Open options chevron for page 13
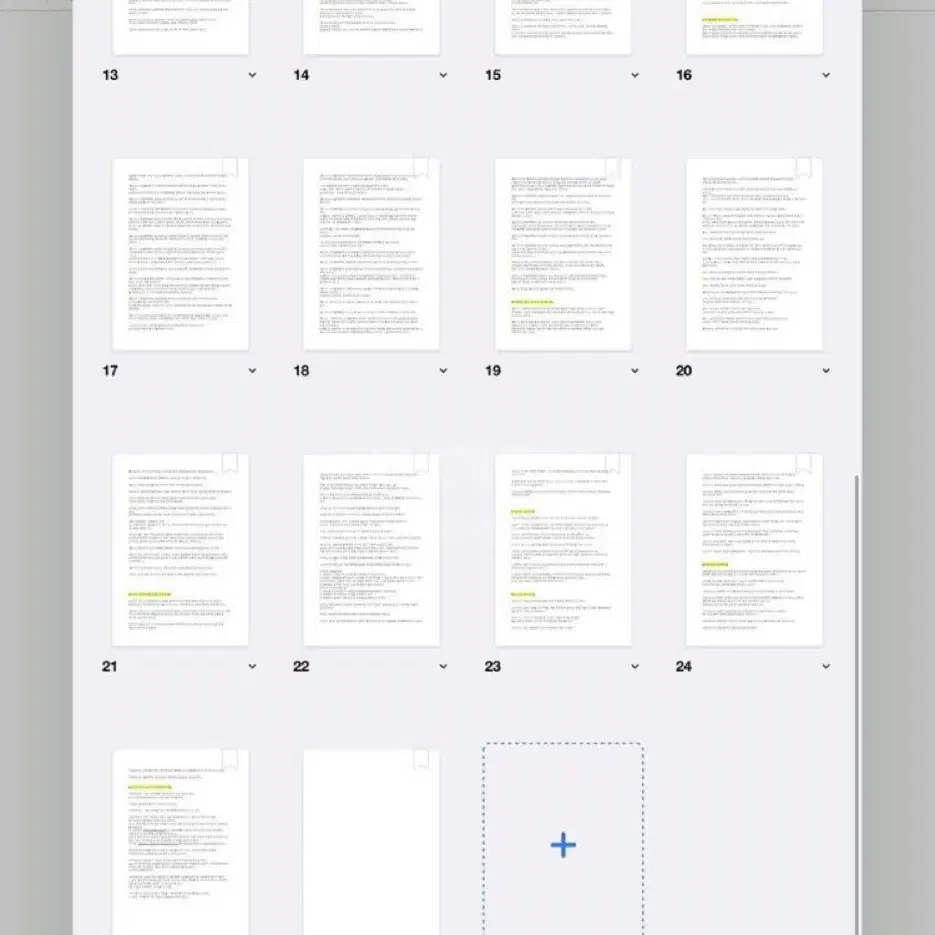935x935 pixels. point(252,75)
